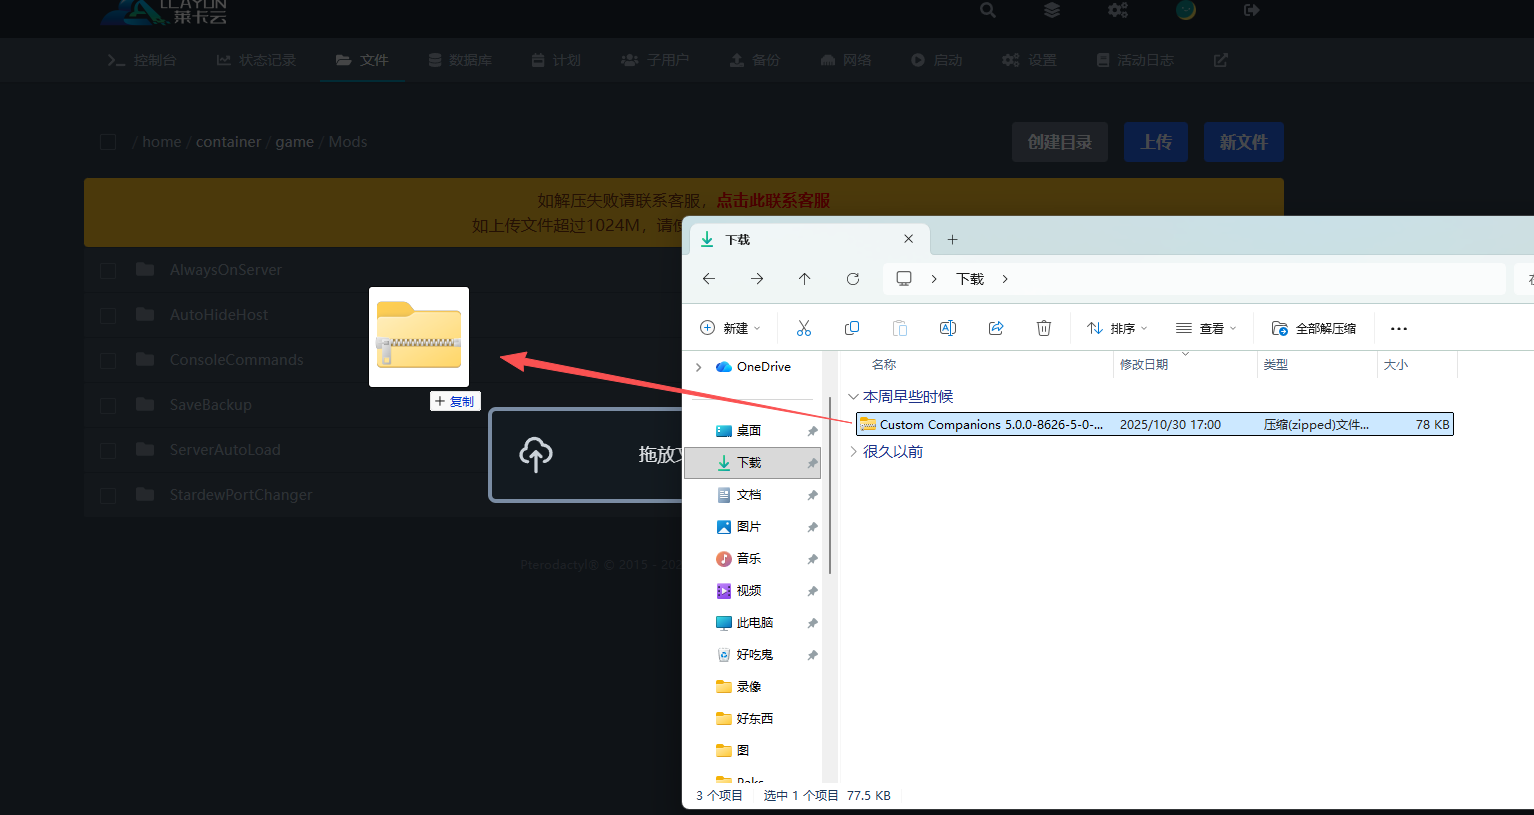Expand the 很久以前 file group
The width and height of the screenshot is (1534, 815).
pyautogui.click(x=853, y=452)
